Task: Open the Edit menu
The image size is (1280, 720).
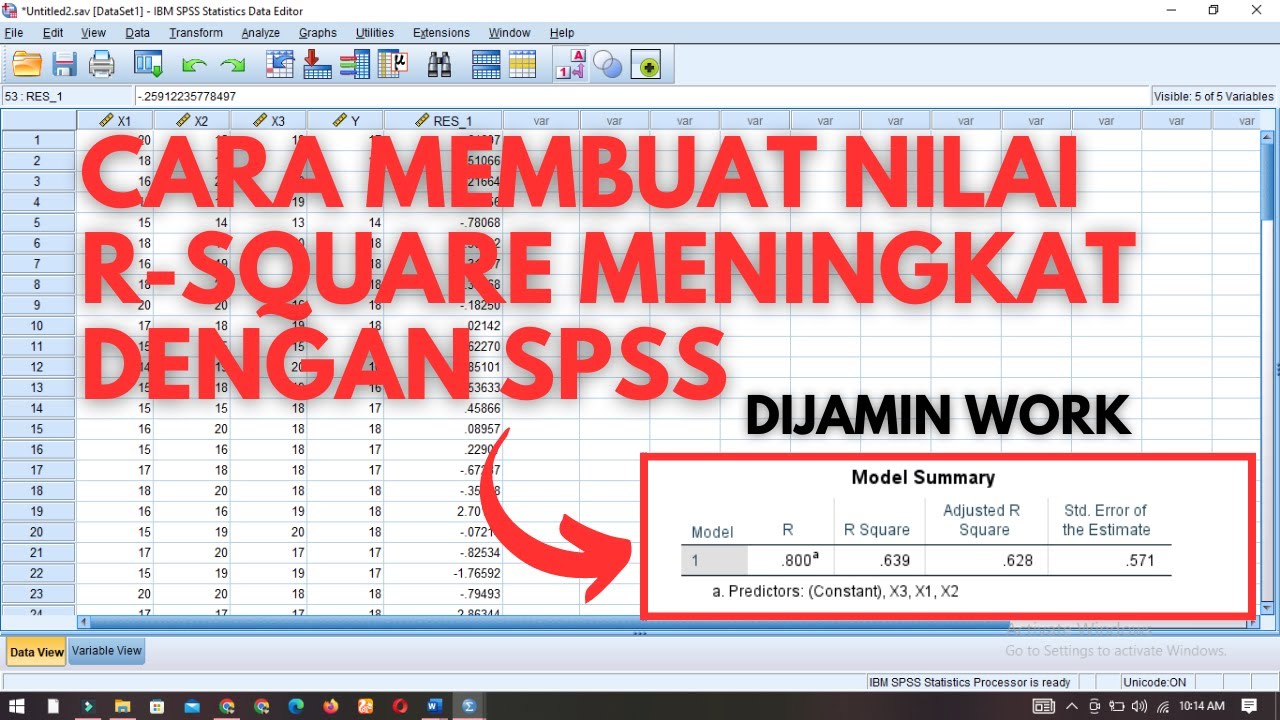Action: click(x=53, y=33)
